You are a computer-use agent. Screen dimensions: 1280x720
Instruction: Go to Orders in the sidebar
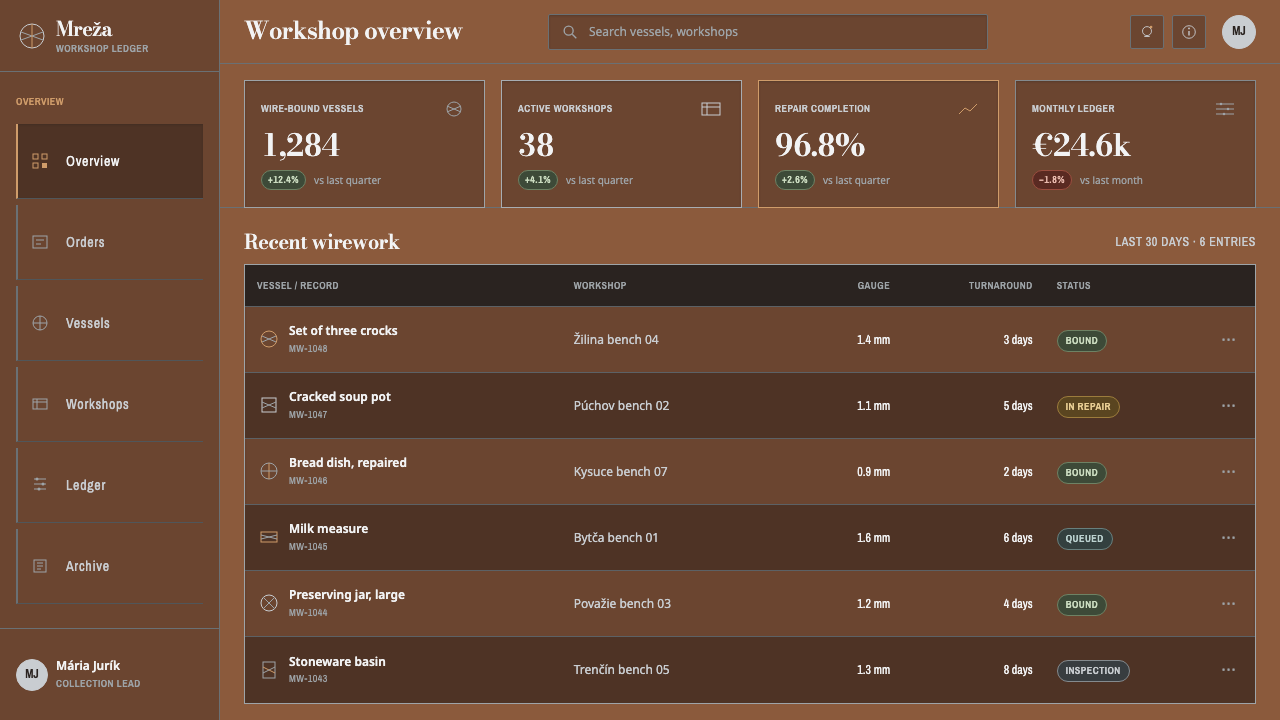coord(110,242)
